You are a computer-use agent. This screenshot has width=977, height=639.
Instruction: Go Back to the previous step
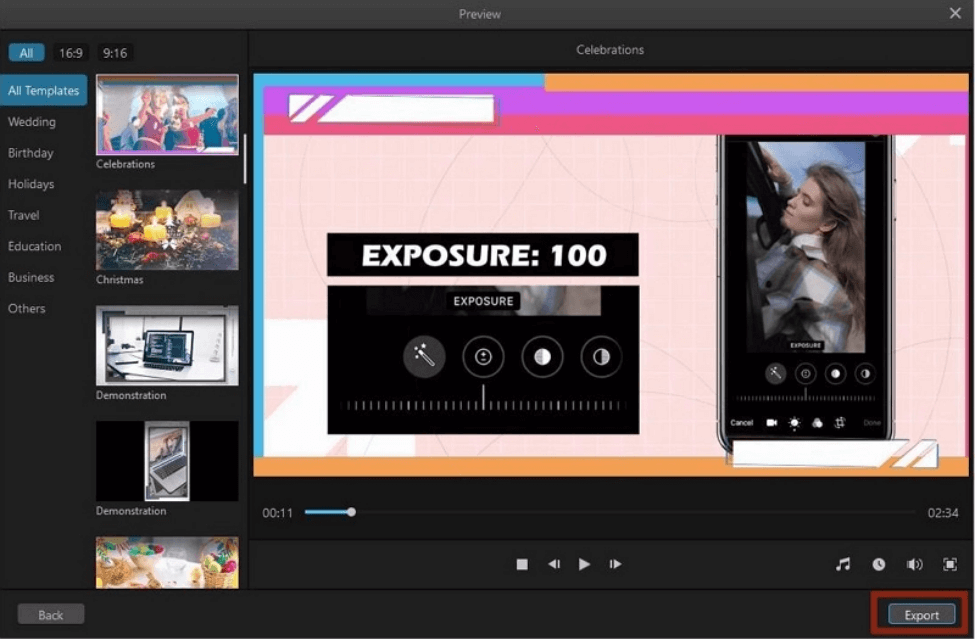pyautogui.click(x=50, y=615)
